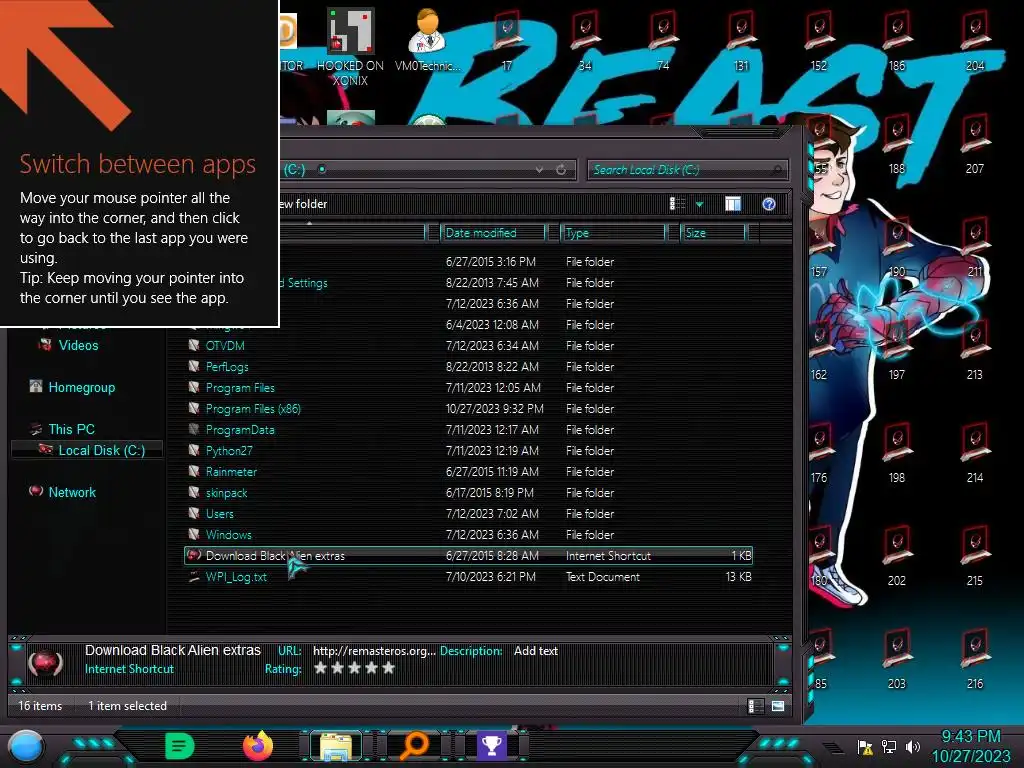1024x768 pixels.
Task: Open the HOOKED ON XONIX desktop icon
Action: (350, 47)
